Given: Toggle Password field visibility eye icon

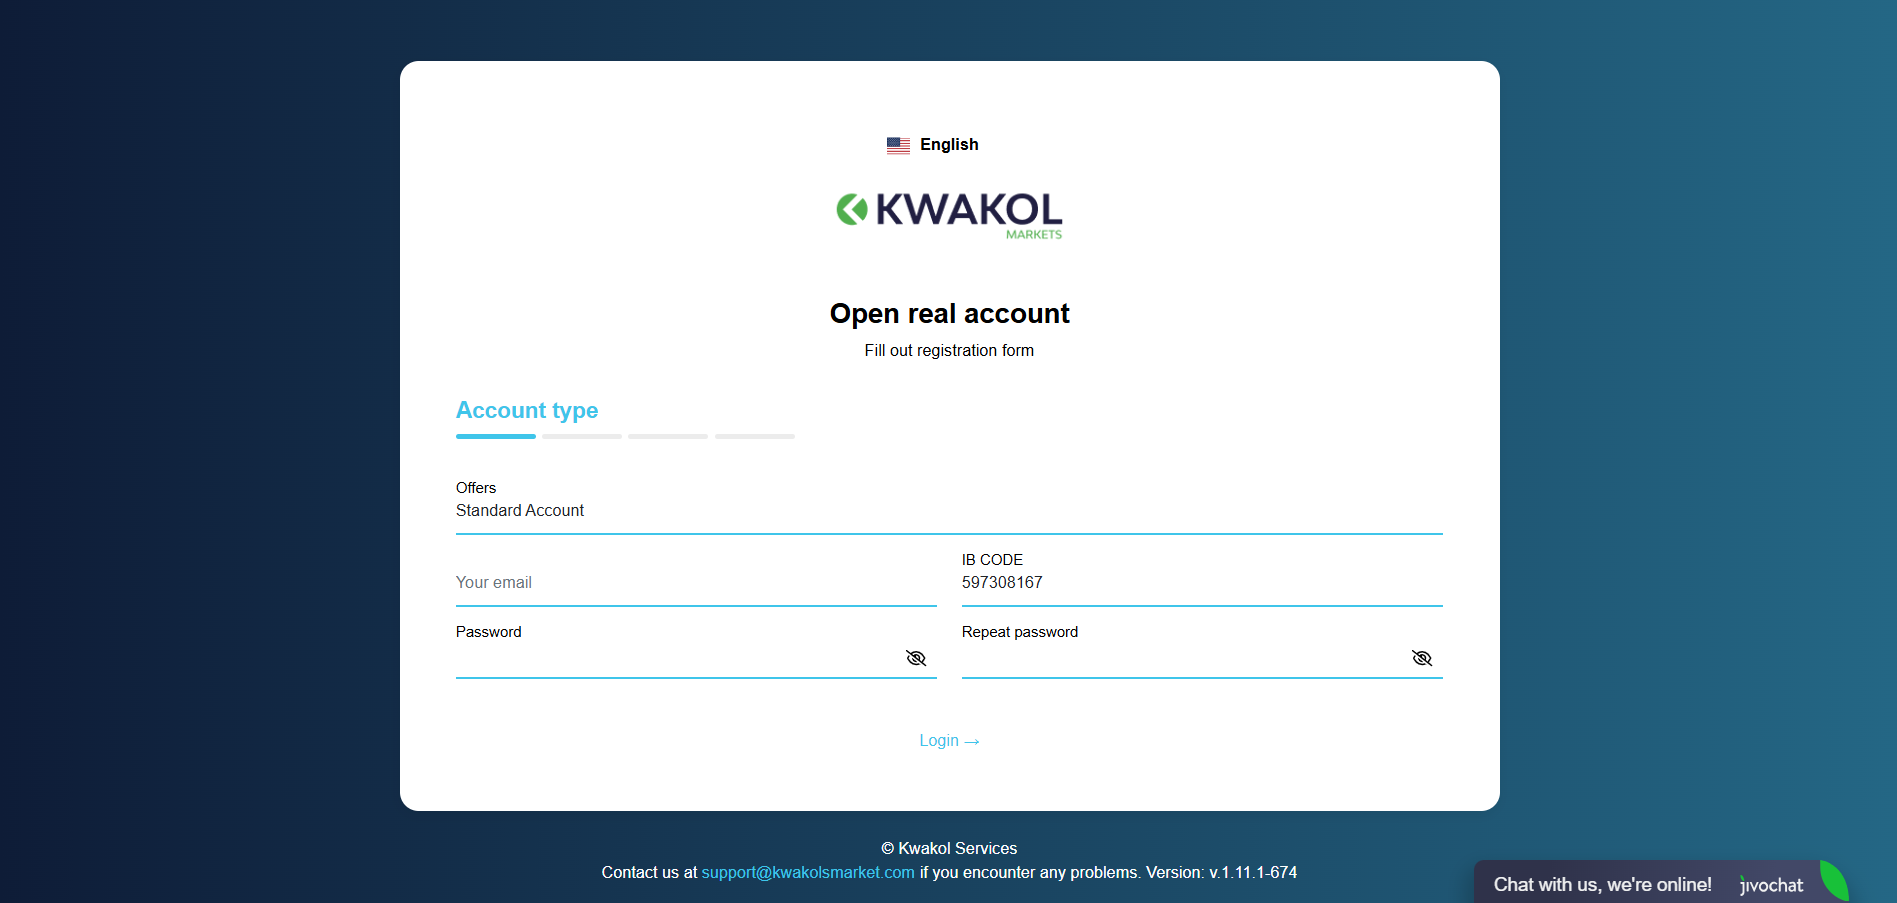Looking at the screenshot, I should (916, 658).
